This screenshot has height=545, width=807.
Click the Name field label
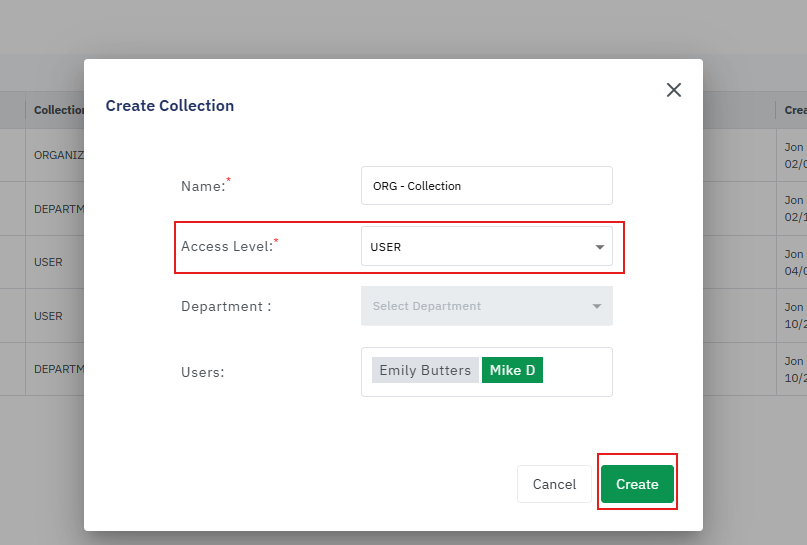pos(203,186)
